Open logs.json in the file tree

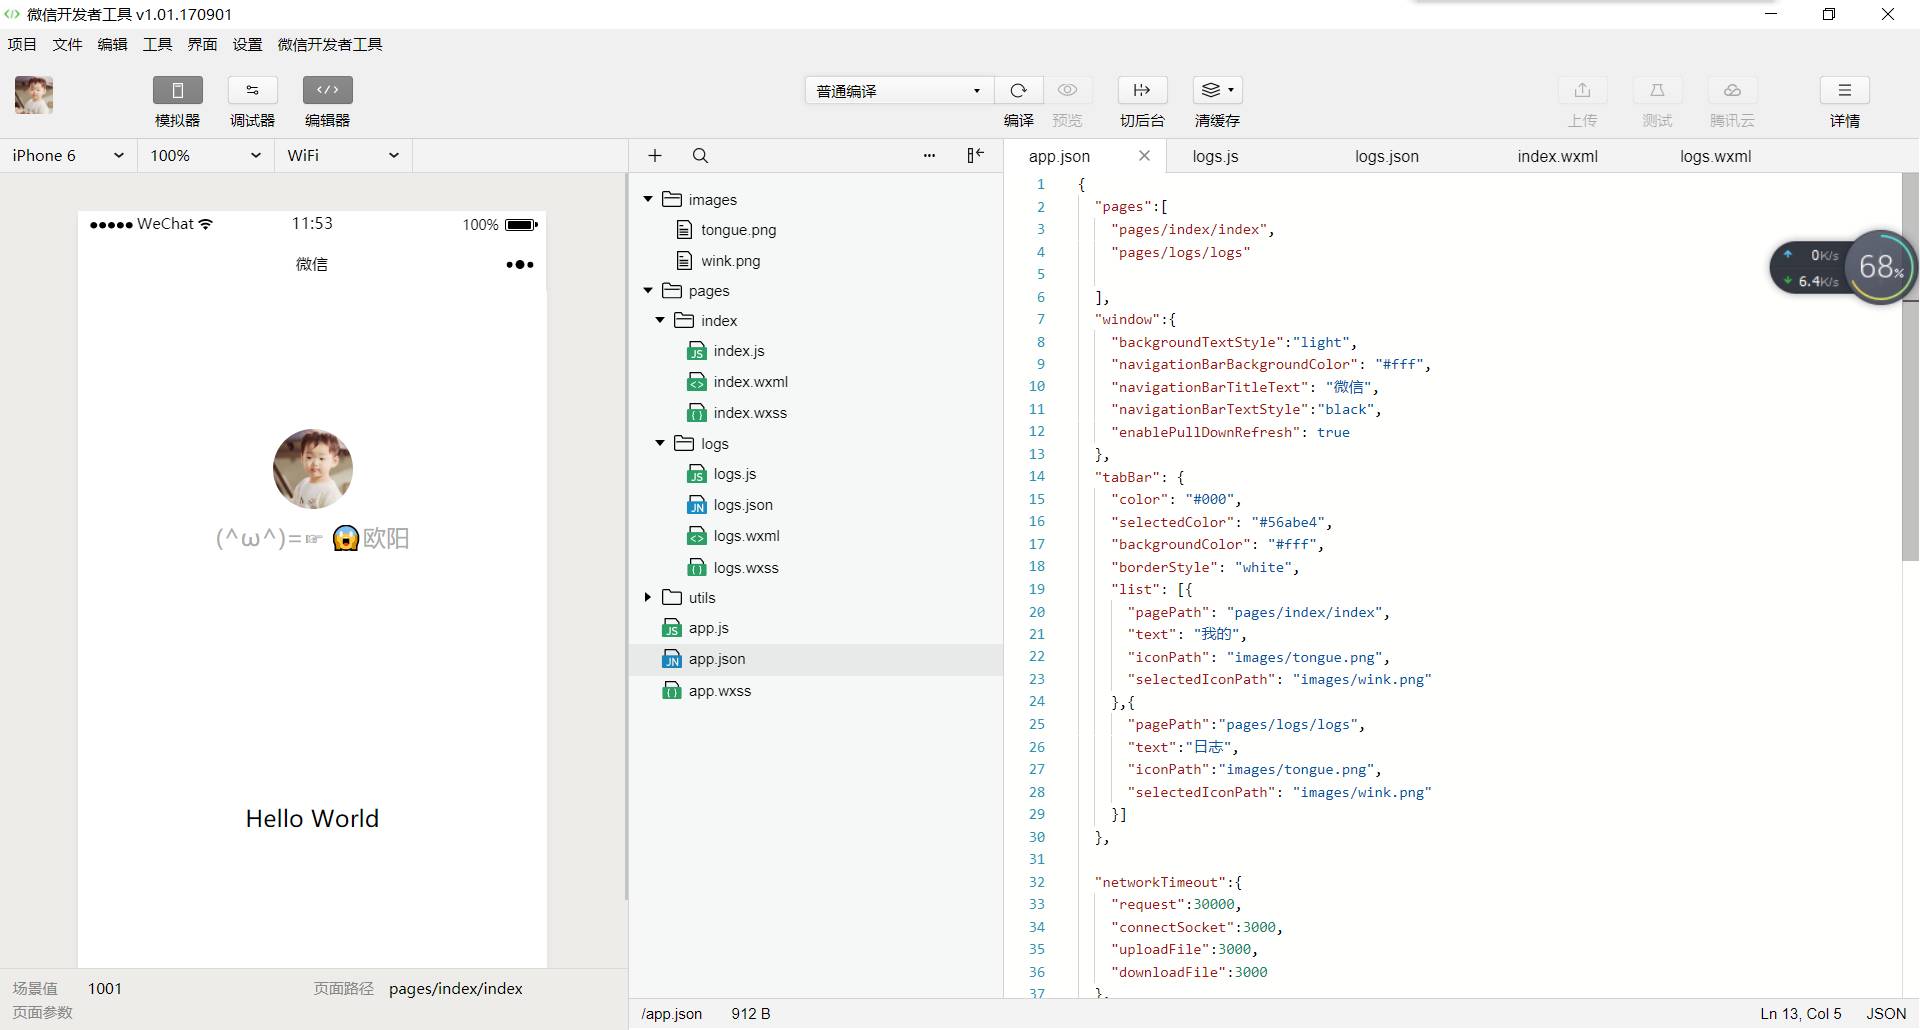click(743, 505)
